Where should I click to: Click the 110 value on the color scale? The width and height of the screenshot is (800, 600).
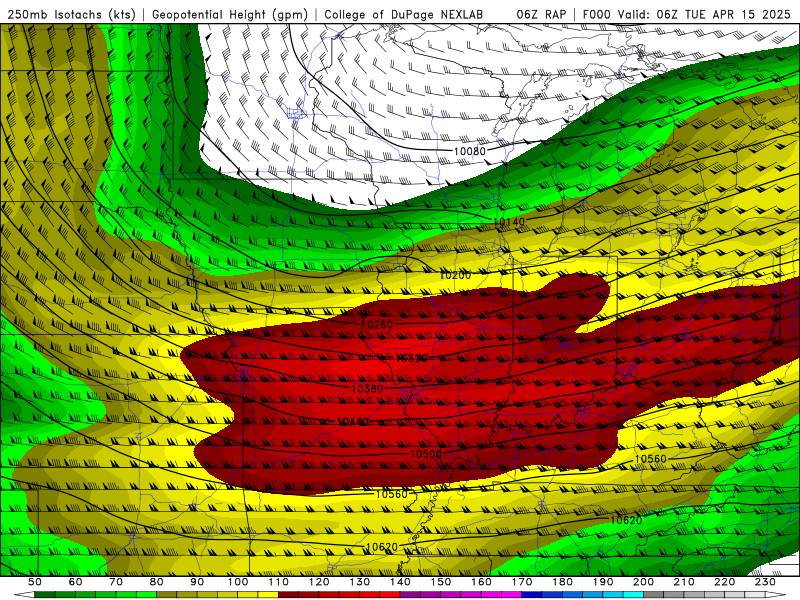point(279,582)
